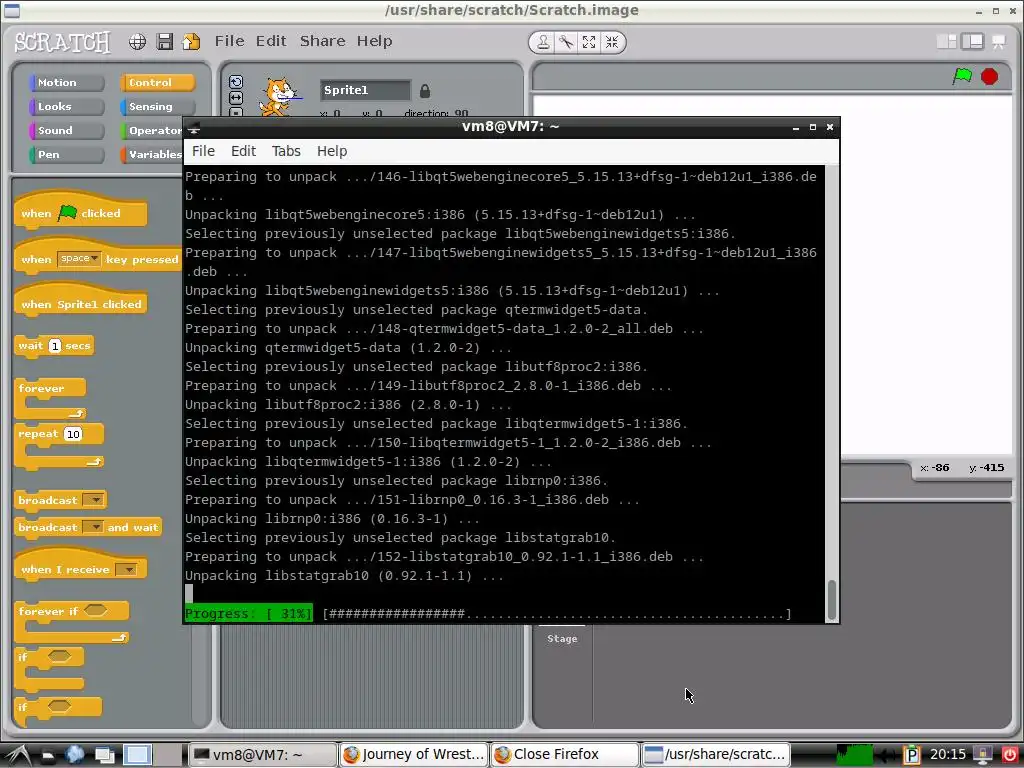The height and width of the screenshot is (768, 1024).
Task: Open the Sound blocks category
Action: [66, 131]
